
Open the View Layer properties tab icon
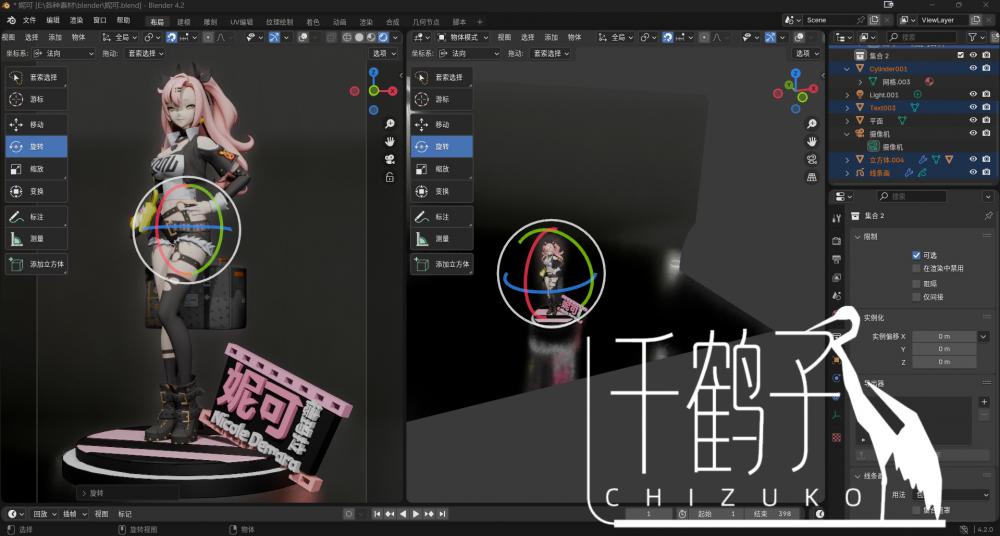(837, 278)
